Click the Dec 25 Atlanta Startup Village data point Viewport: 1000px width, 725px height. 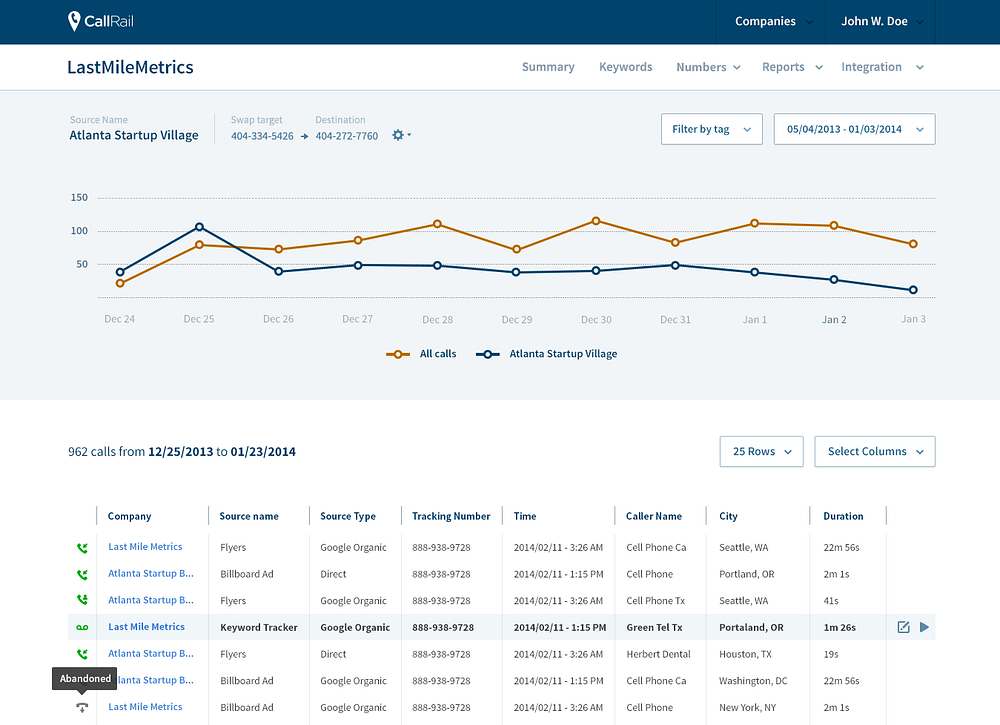click(199, 227)
